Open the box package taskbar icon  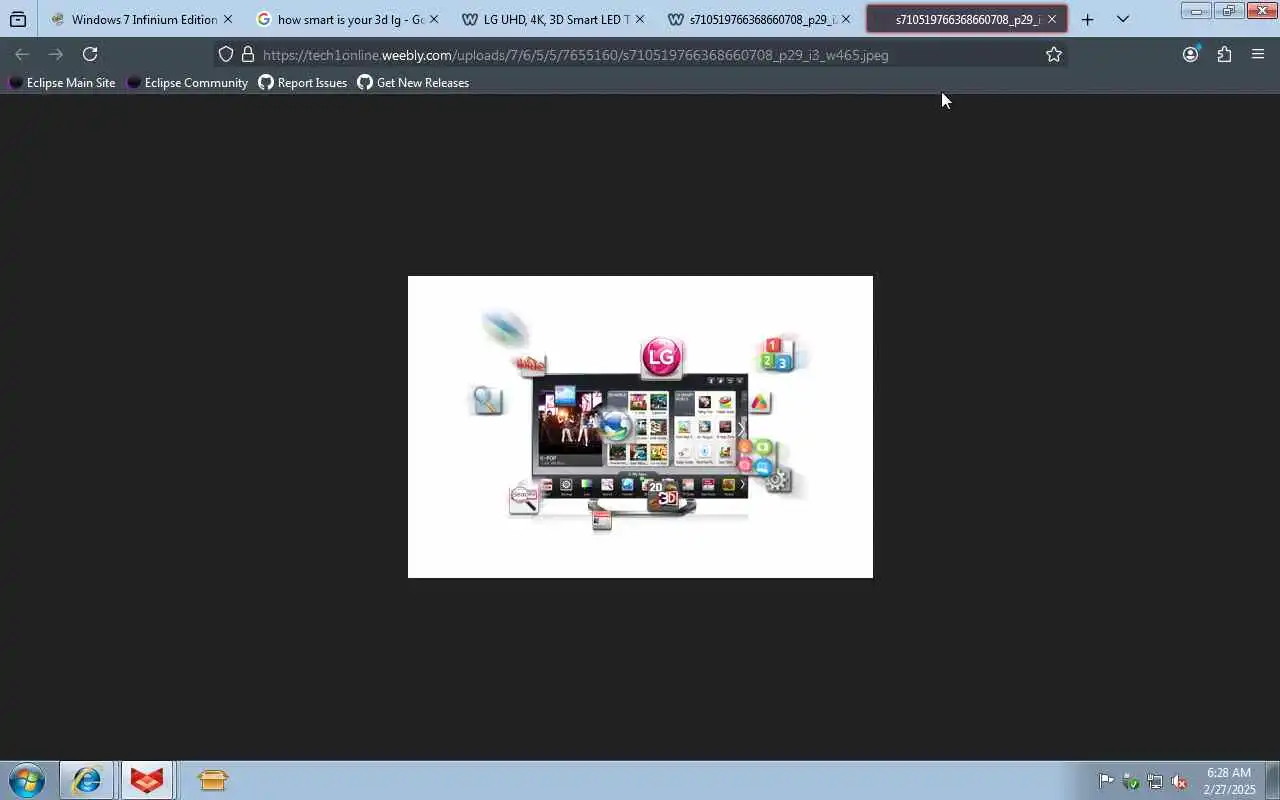pos(212,780)
